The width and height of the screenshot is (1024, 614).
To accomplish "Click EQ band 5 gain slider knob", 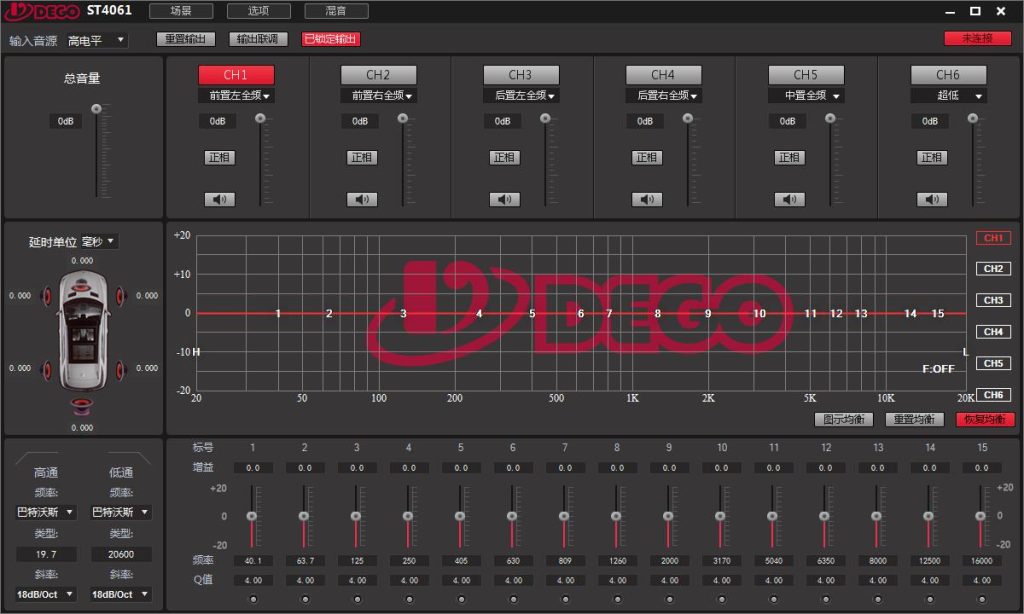I will coord(460,516).
